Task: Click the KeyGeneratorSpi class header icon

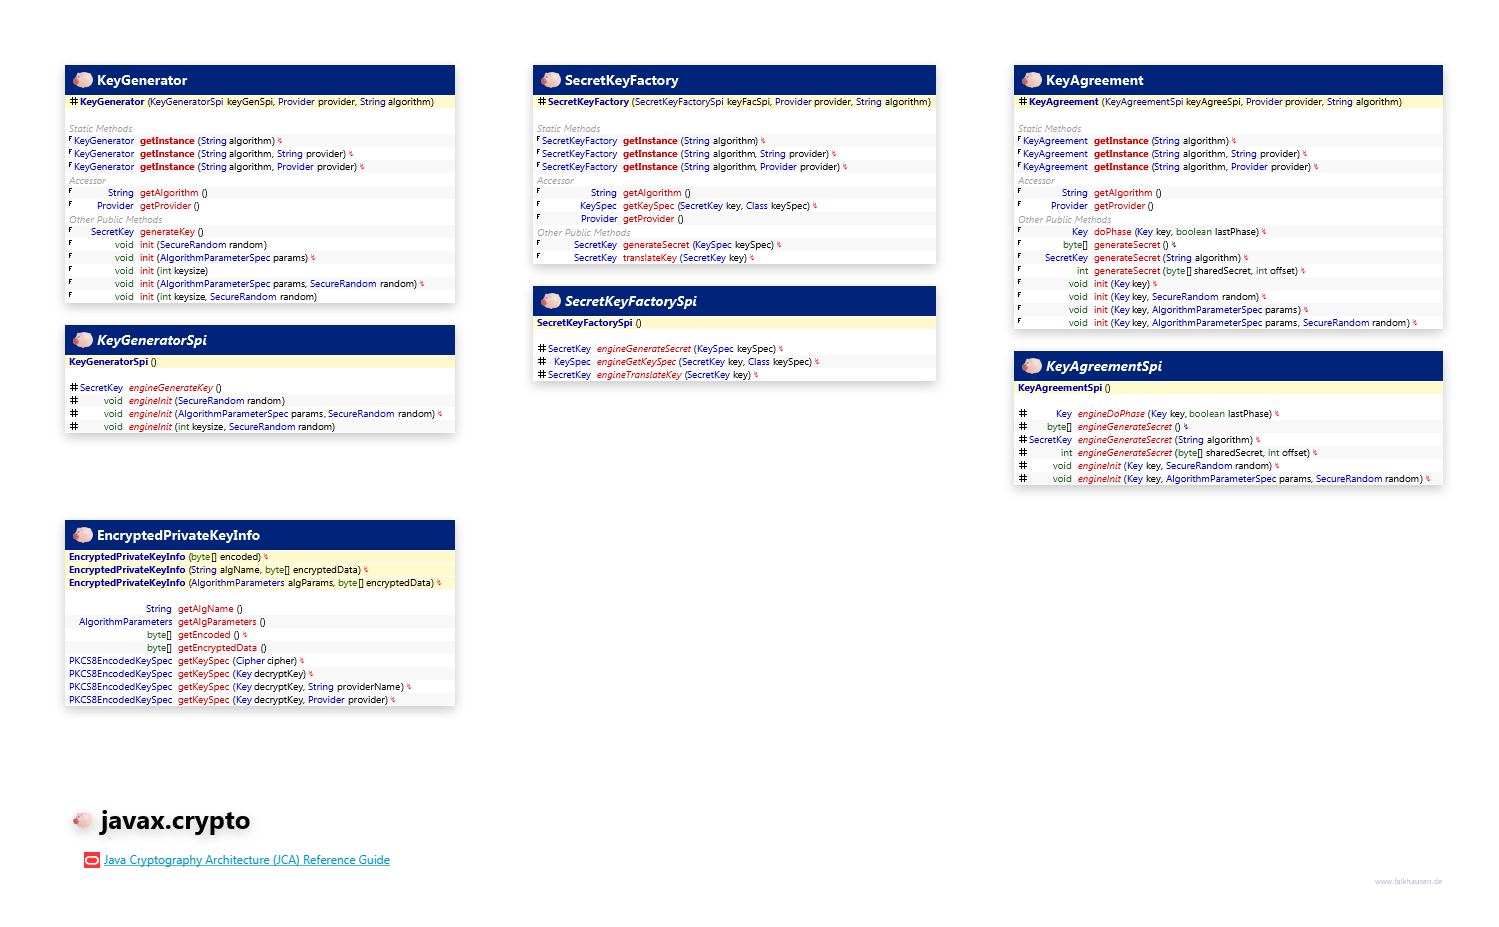Action: pos(83,340)
